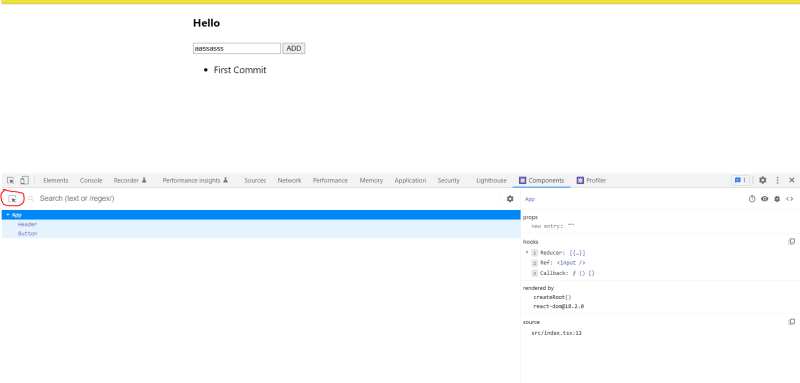
Task: Inspect matching DOM element eye icon
Action: pyautogui.click(x=764, y=199)
